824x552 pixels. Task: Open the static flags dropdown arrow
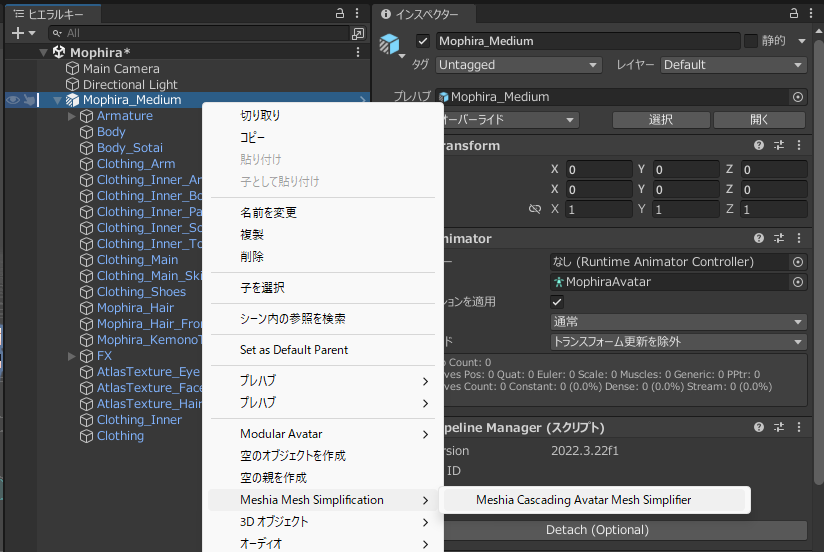tap(802, 41)
